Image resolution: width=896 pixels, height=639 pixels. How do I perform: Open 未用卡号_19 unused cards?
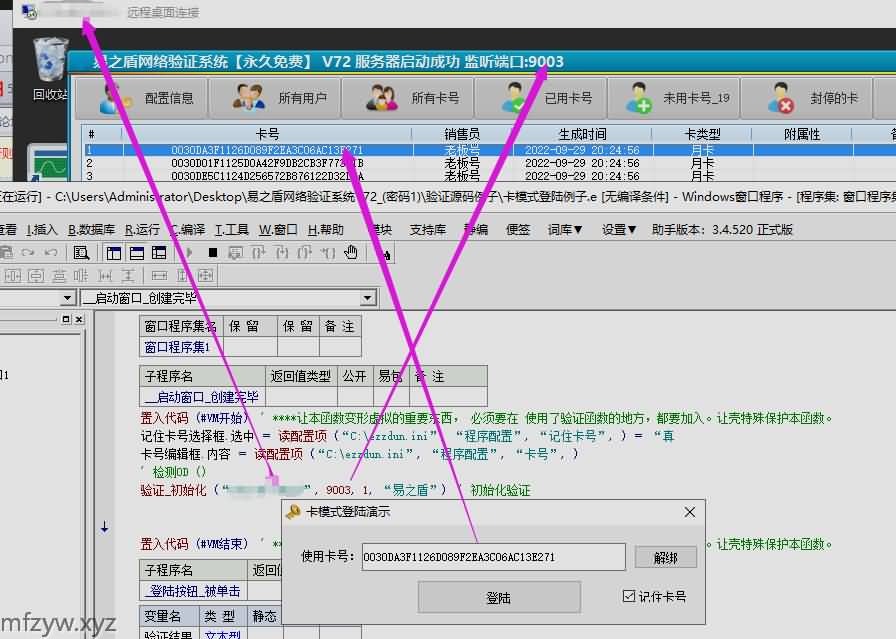click(x=674, y=99)
